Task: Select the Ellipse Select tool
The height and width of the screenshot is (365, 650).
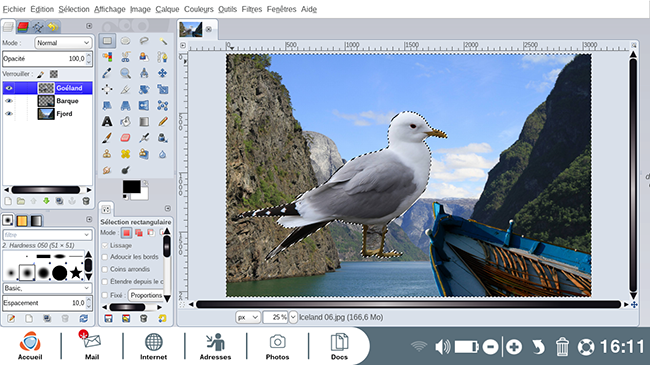Action: (x=126, y=41)
